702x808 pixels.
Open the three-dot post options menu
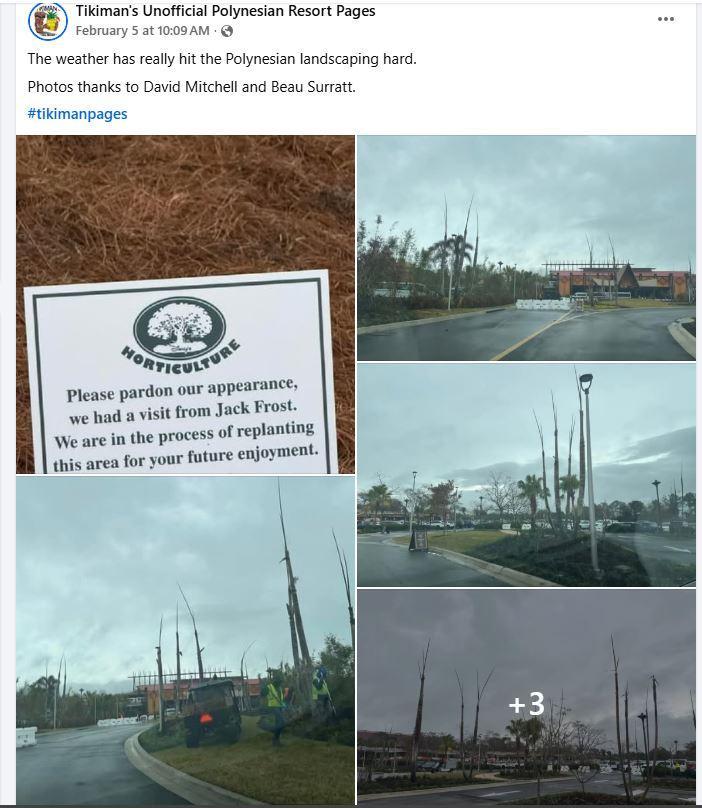click(665, 19)
